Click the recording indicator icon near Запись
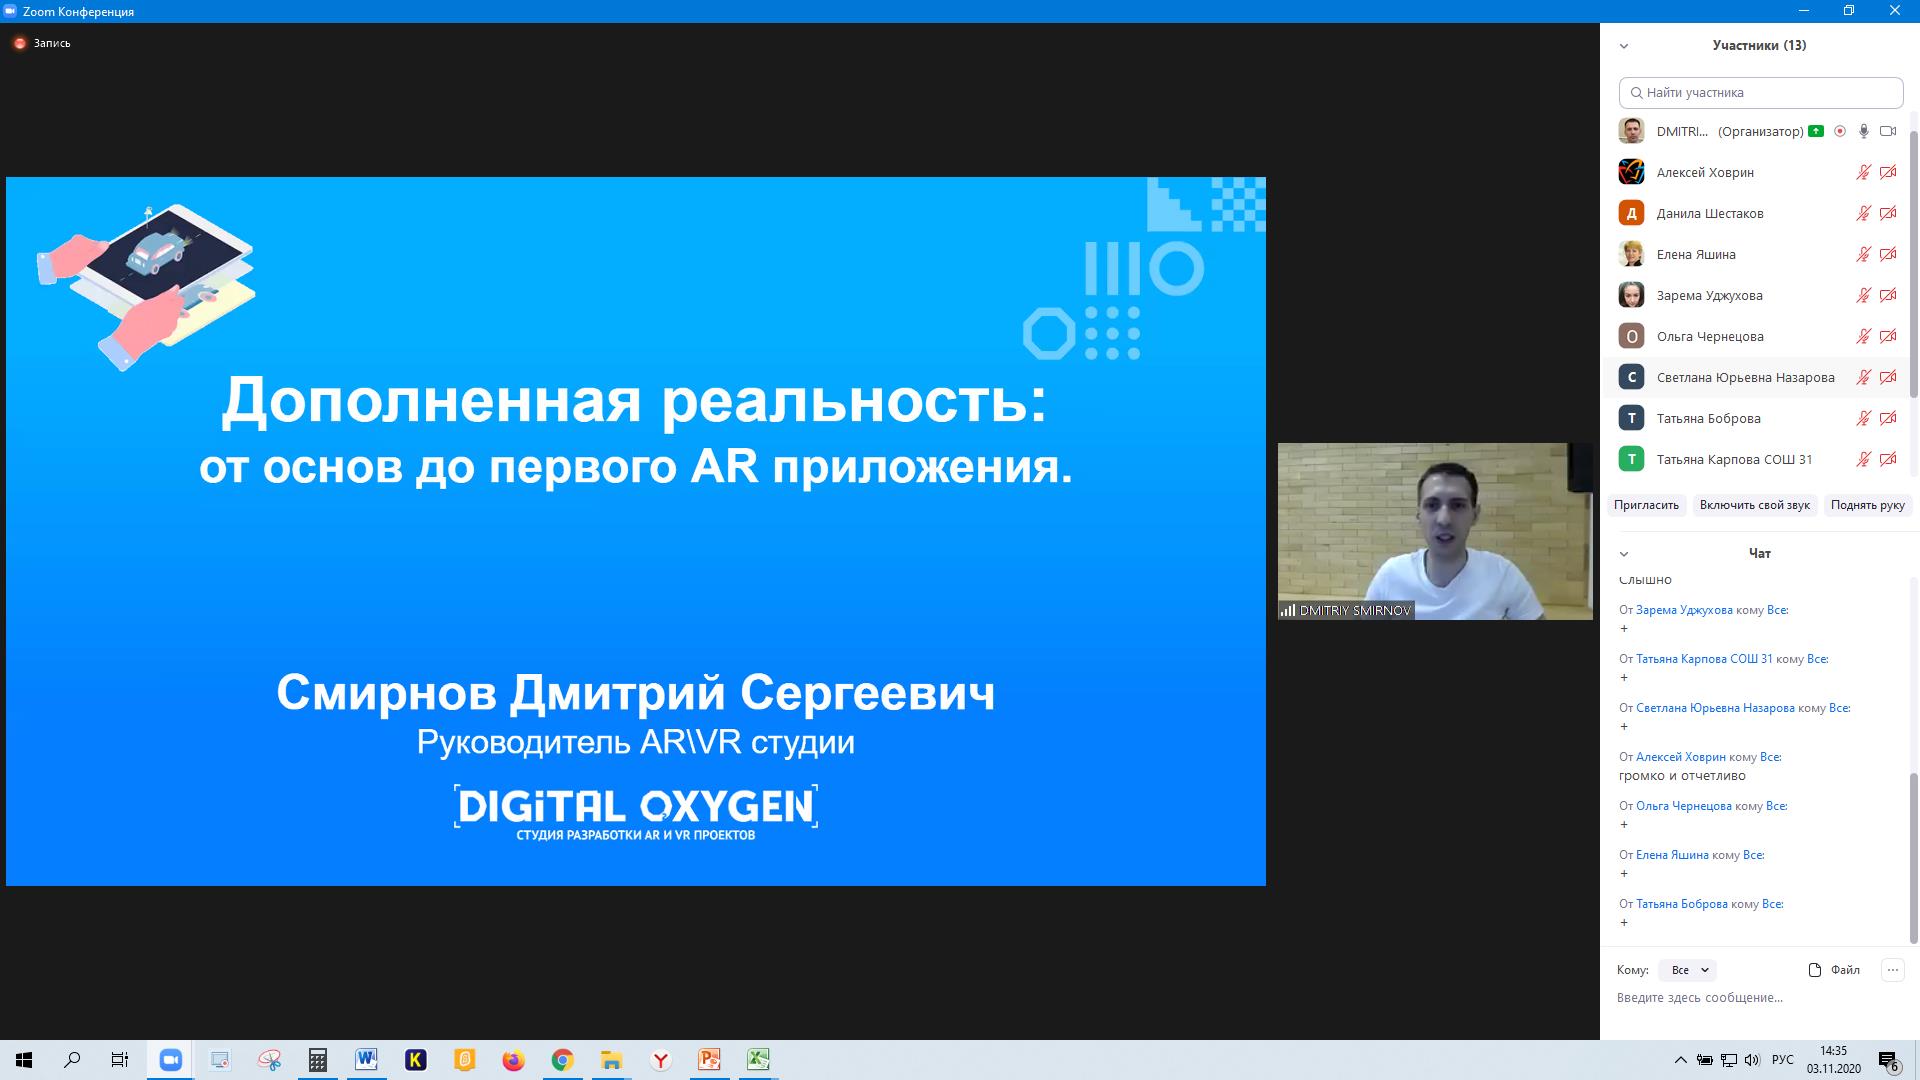1920x1080 pixels. point(19,43)
